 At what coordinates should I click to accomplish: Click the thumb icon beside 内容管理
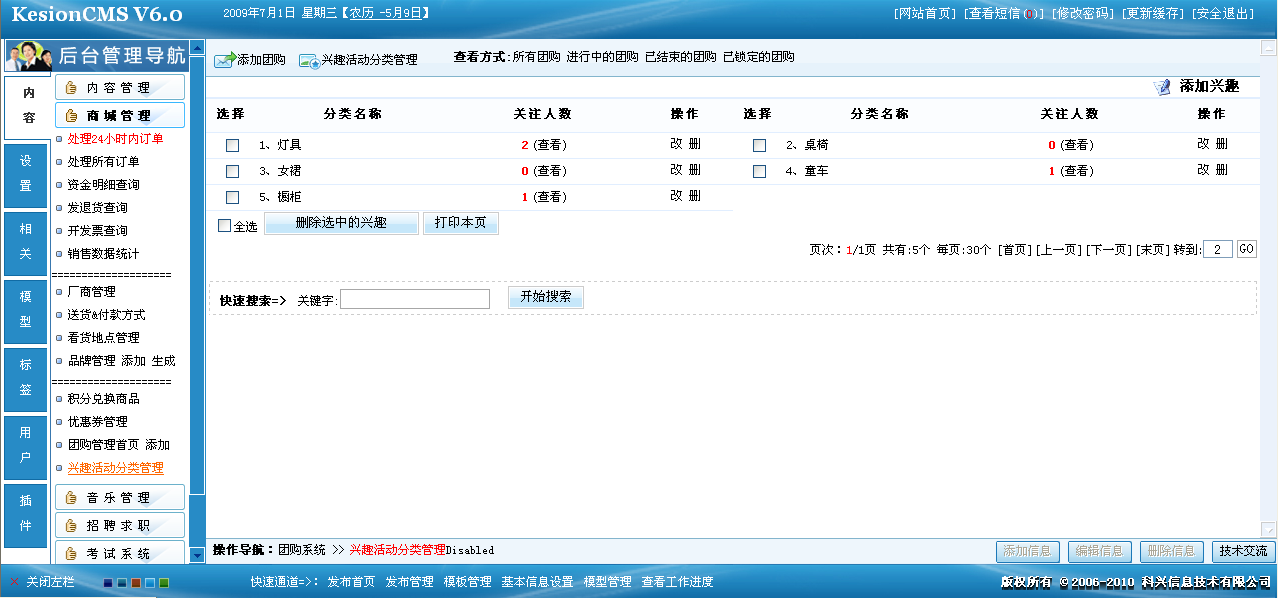tap(71, 88)
